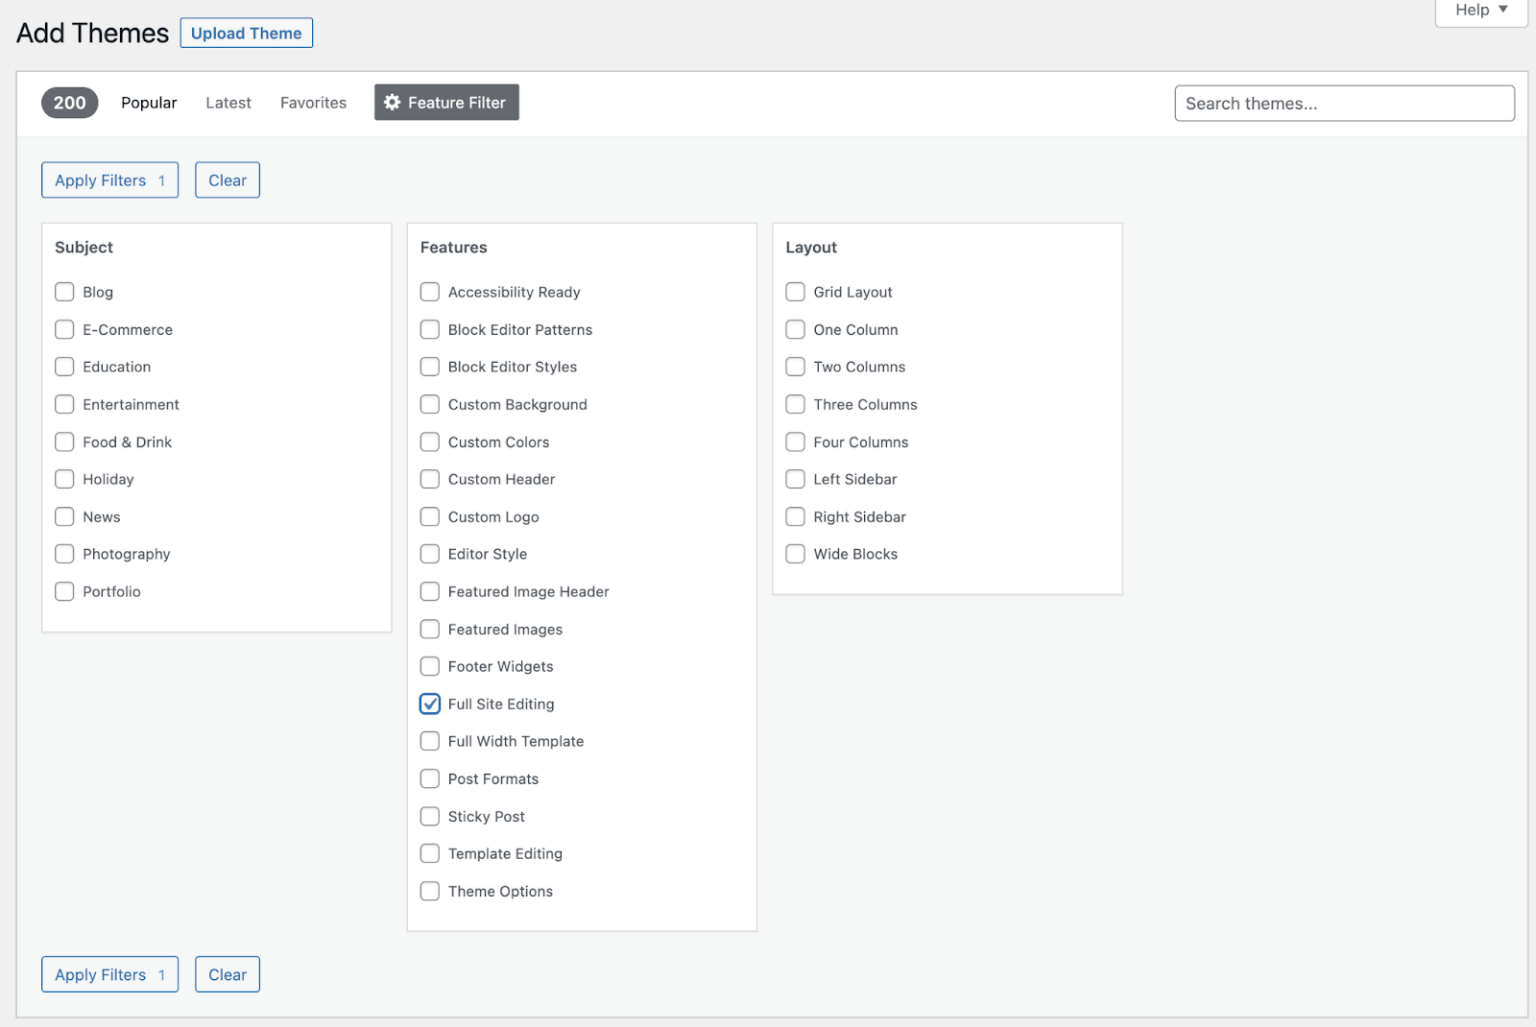
Task: Open the Help dropdown at top right
Action: coord(1479,10)
